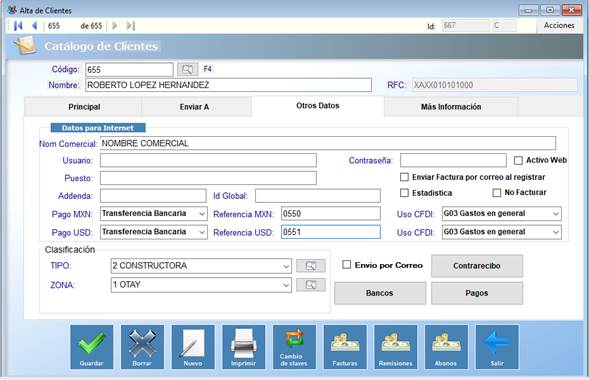The image size is (589, 380).
Task: Click the RFC field XAXX010101000
Action: [494, 85]
